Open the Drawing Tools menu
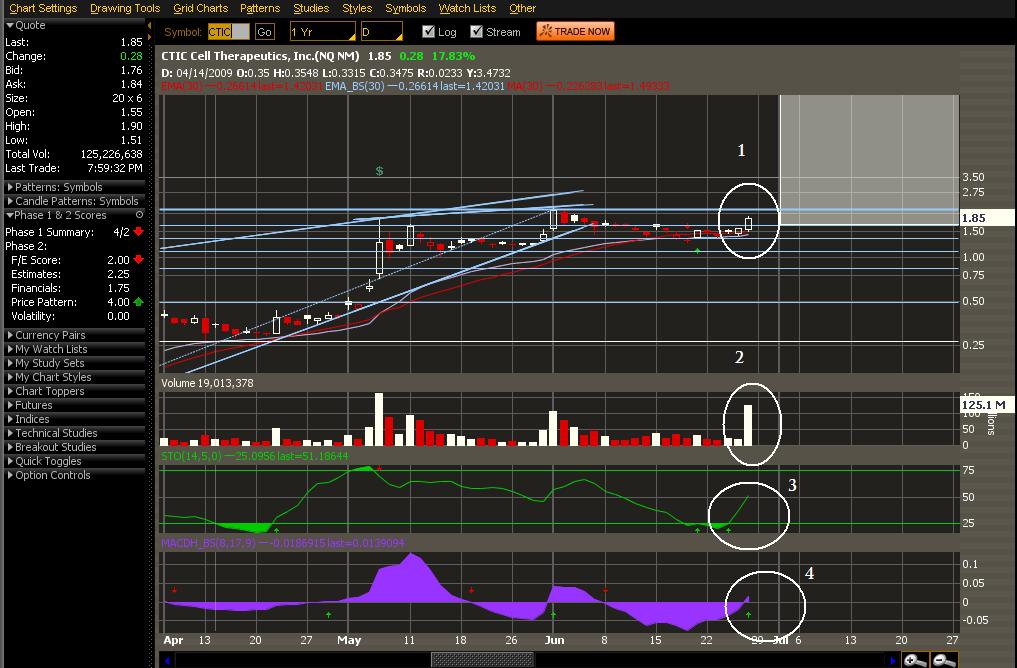The height and width of the screenshot is (668, 1017). (x=125, y=8)
